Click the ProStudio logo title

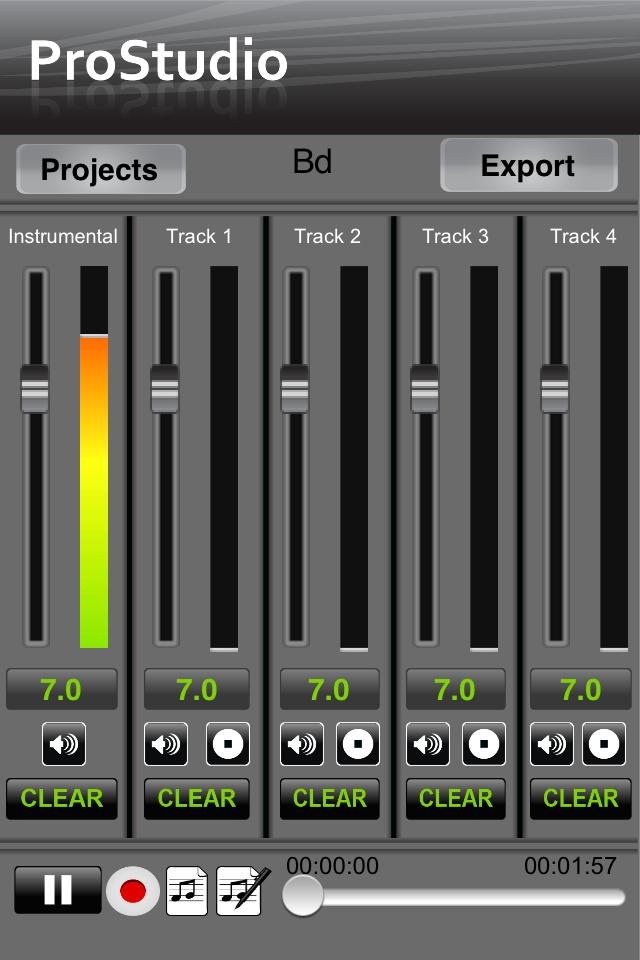[x=159, y=61]
